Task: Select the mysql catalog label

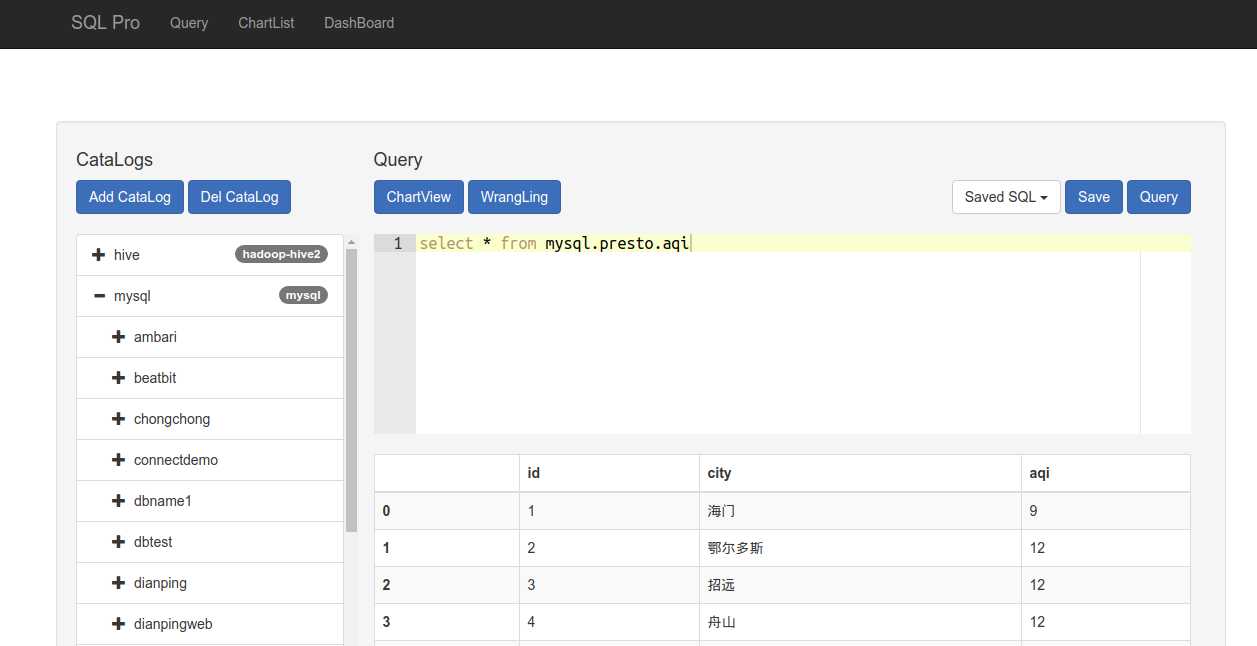Action: pyautogui.click(x=132, y=296)
